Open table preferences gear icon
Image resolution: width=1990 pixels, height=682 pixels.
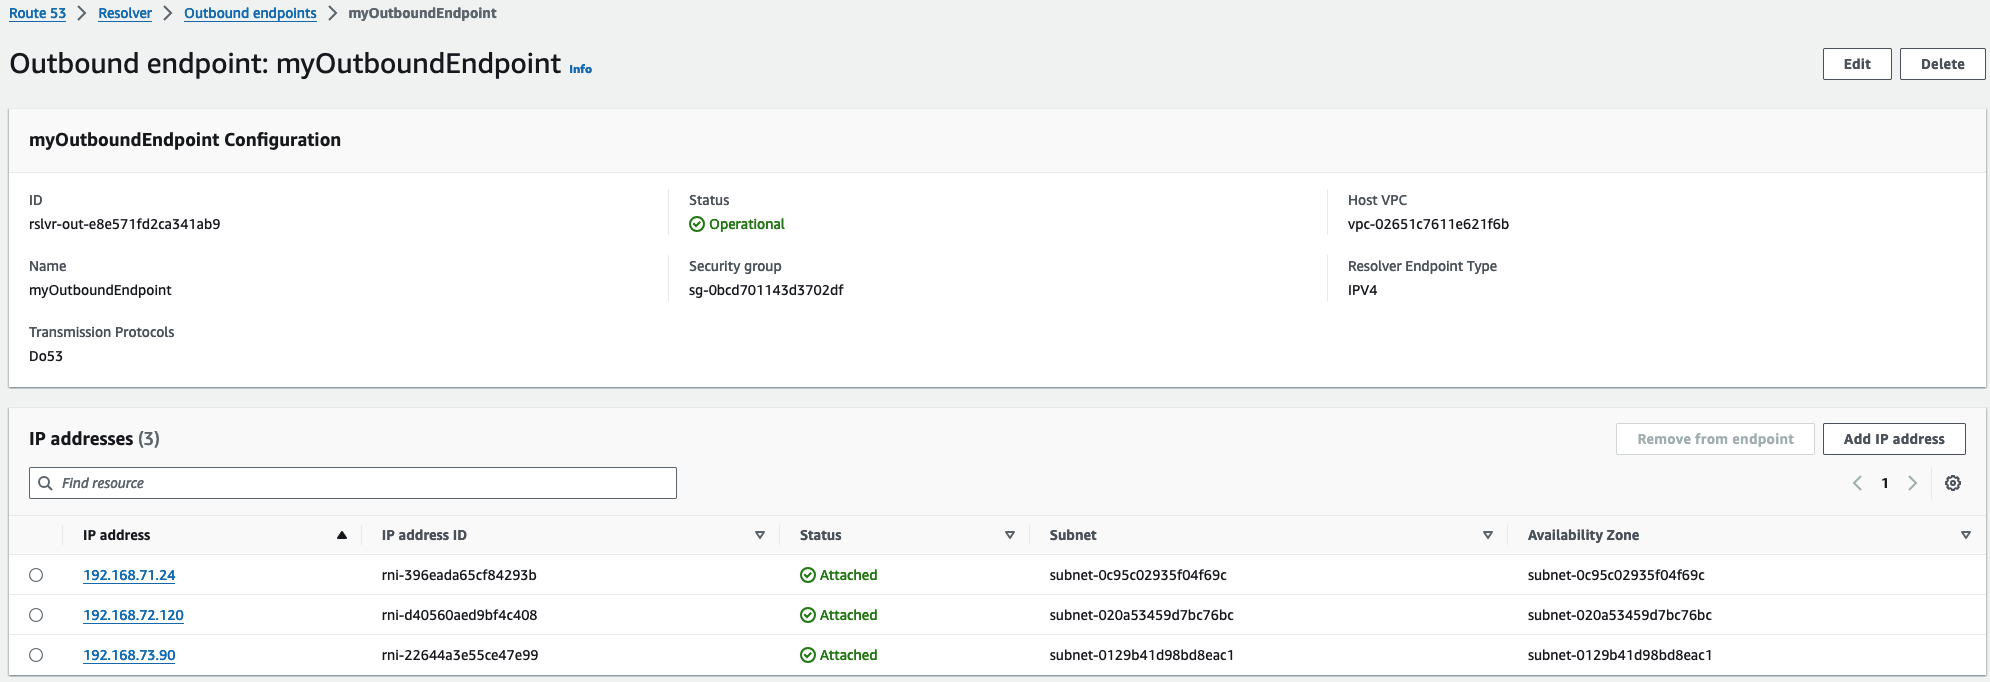pyautogui.click(x=1952, y=483)
